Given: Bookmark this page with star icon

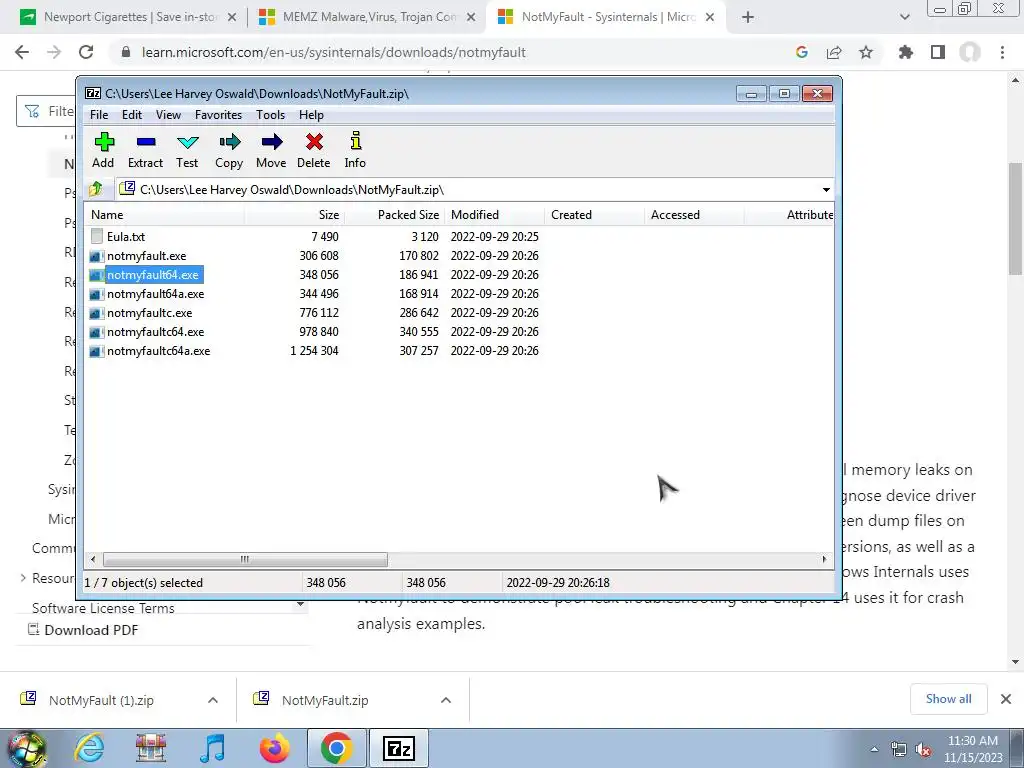Looking at the screenshot, I should pos(866,52).
